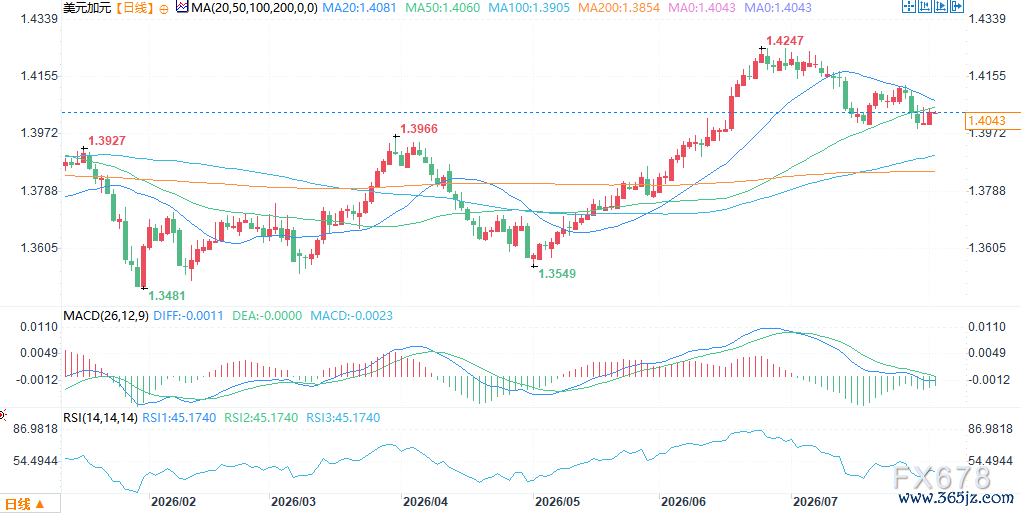
Task: Click the 1.3481 low price marker
Action: 167,296
